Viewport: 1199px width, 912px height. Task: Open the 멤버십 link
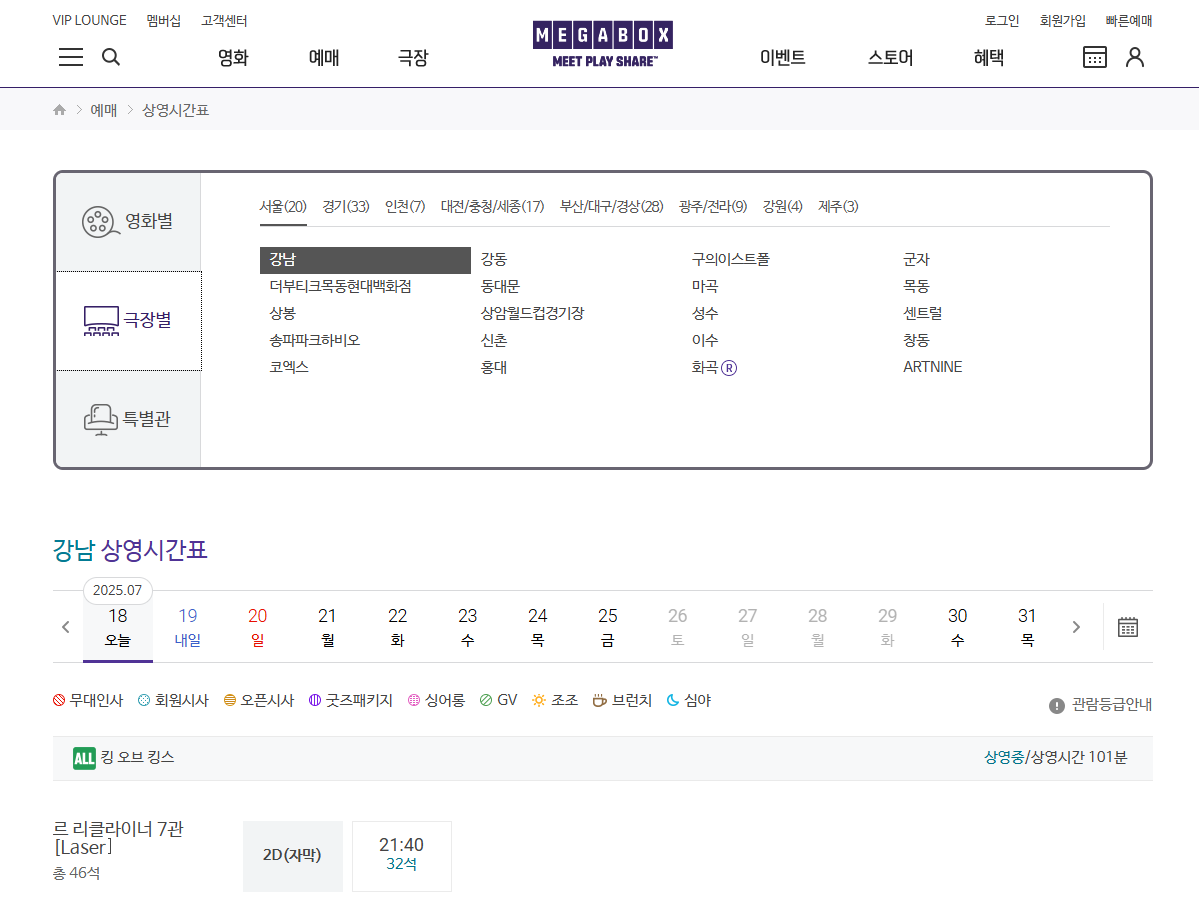[x=164, y=21]
